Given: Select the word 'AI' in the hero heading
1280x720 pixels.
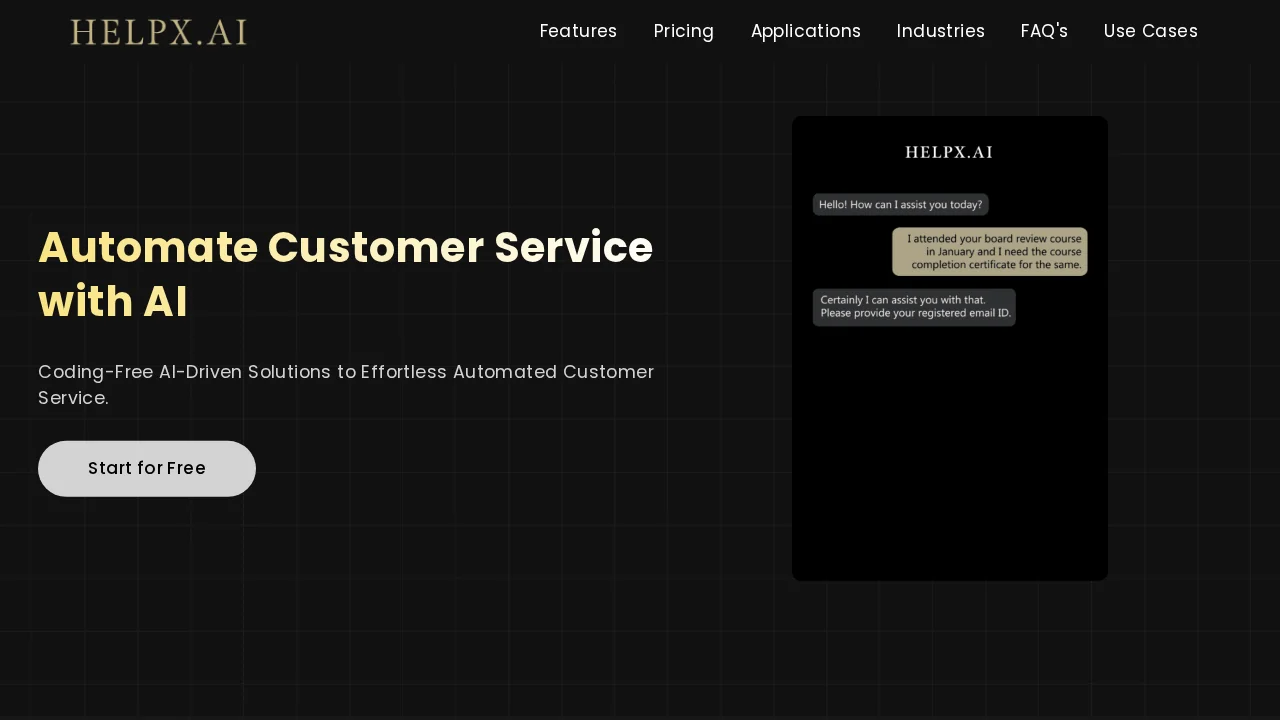Looking at the screenshot, I should (163, 301).
